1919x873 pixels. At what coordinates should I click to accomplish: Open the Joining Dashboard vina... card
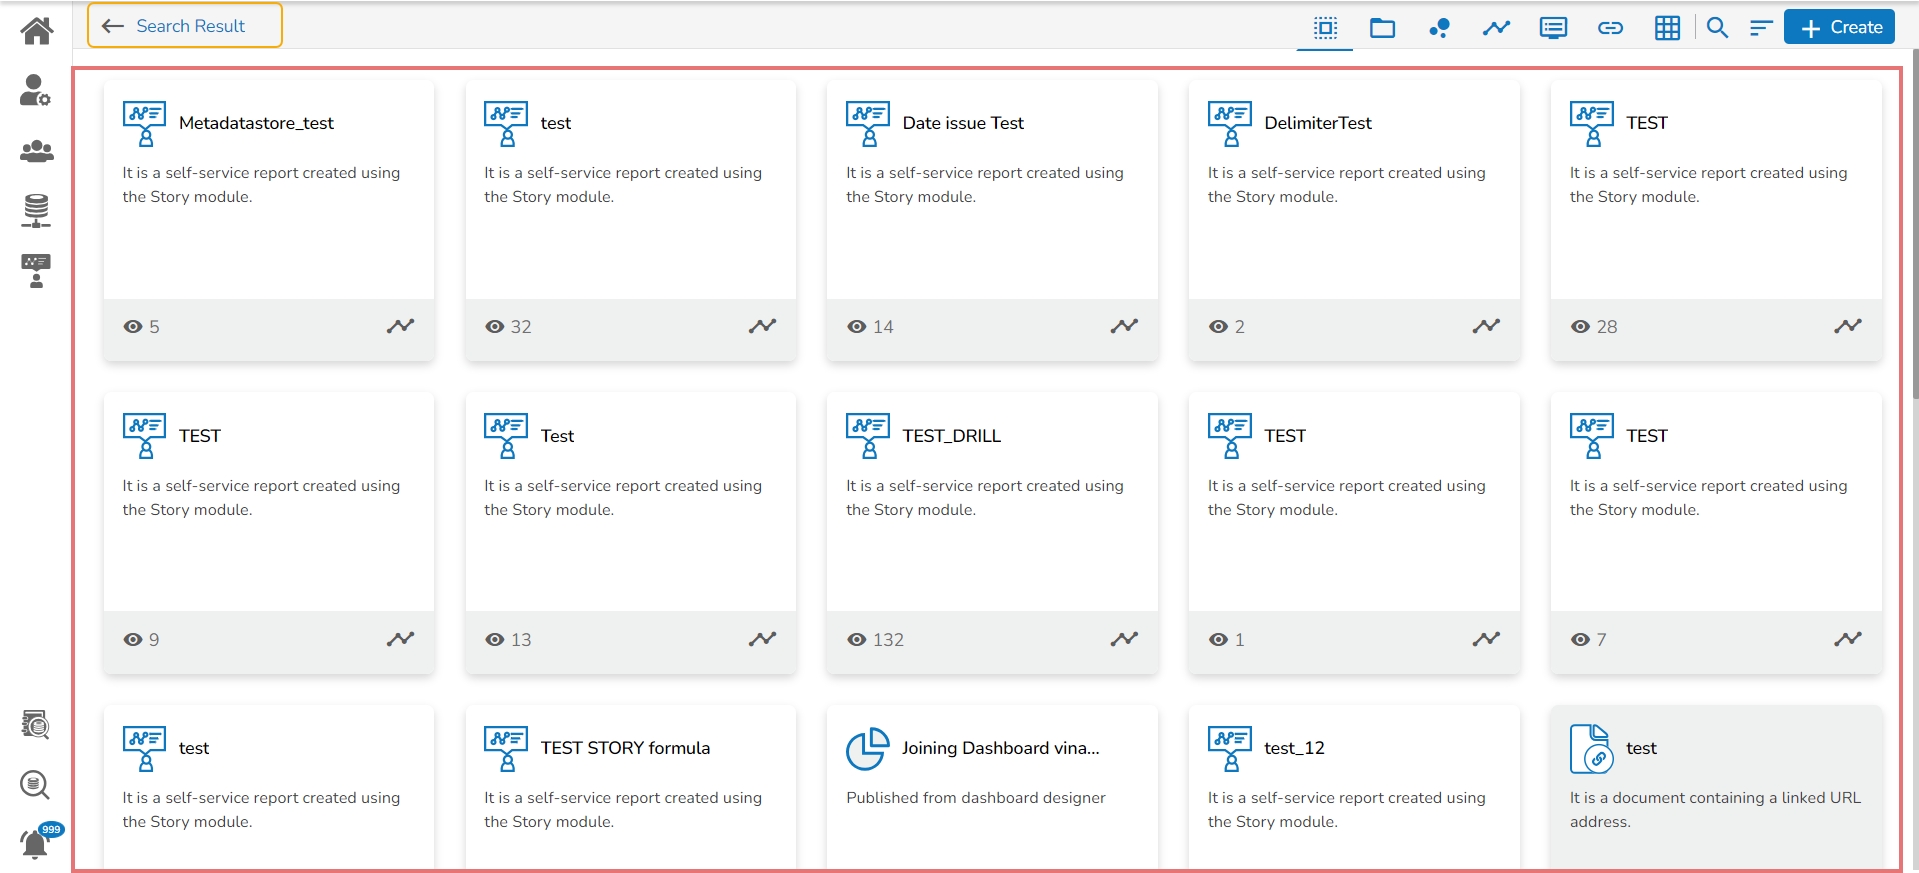point(999,748)
